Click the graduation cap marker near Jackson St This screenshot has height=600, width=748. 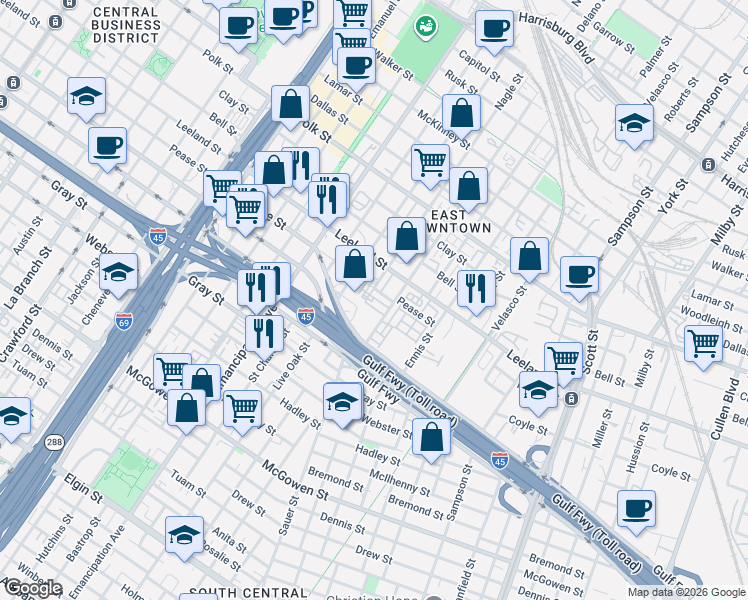(x=119, y=274)
